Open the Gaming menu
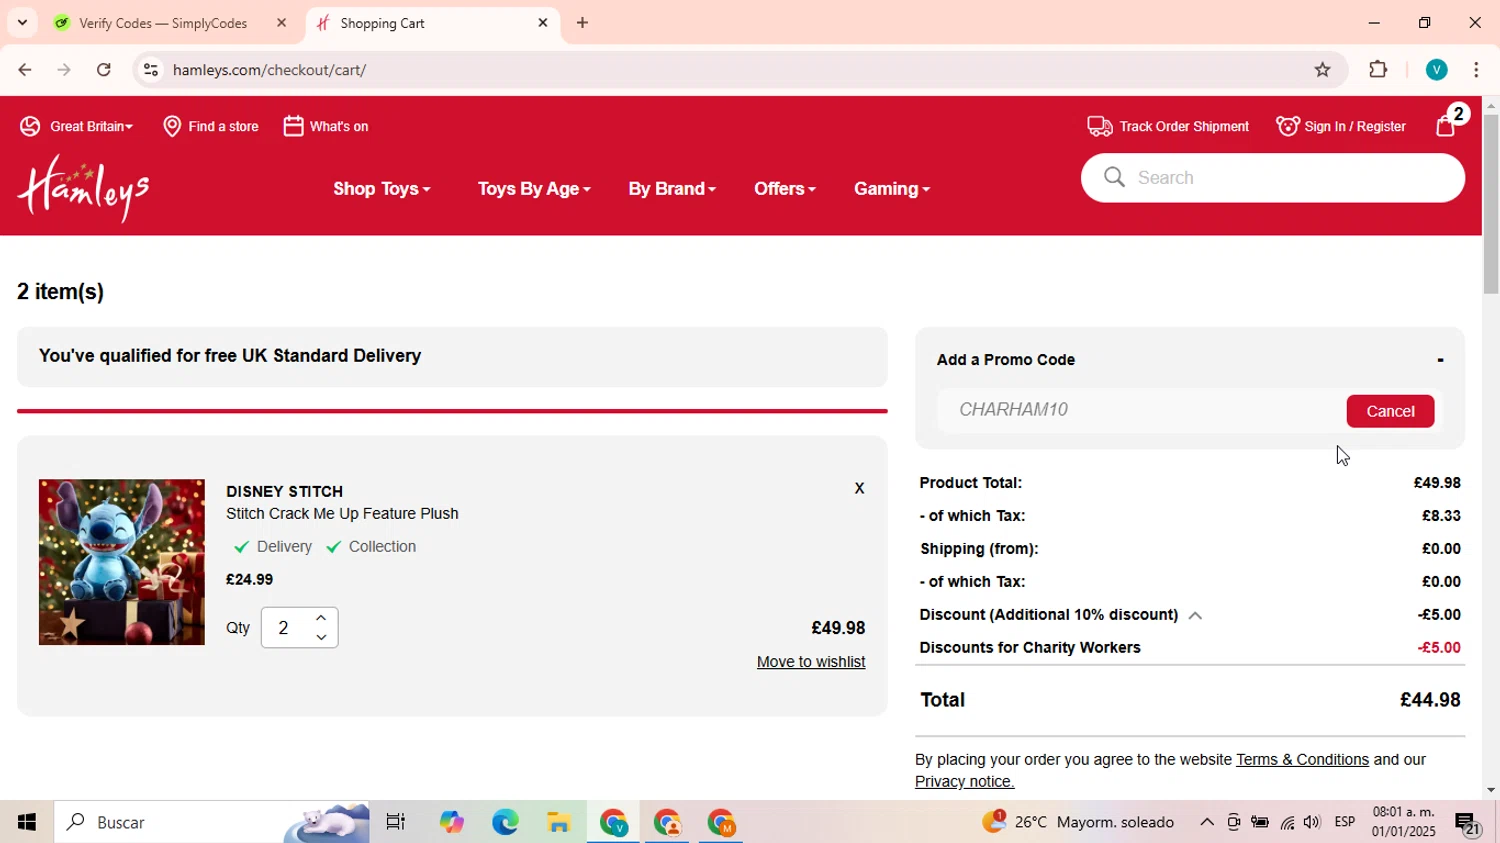The image size is (1500, 843). (892, 189)
